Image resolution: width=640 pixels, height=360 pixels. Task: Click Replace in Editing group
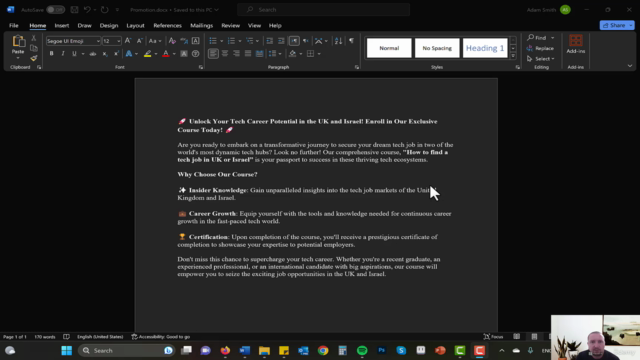pos(540,48)
